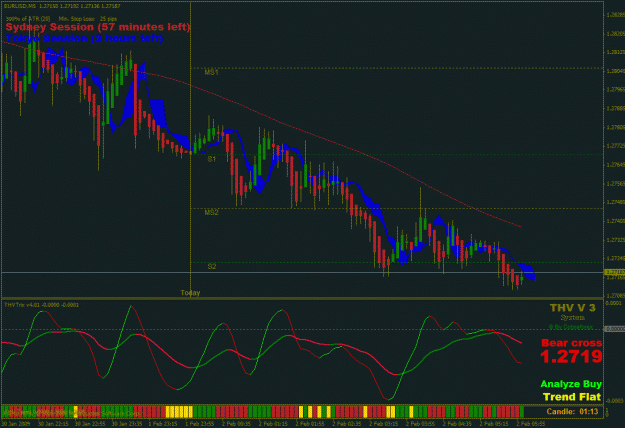Click the Candle 01:13 countdown timer
Screen dimensions: 625x428
(x=572, y=412)
